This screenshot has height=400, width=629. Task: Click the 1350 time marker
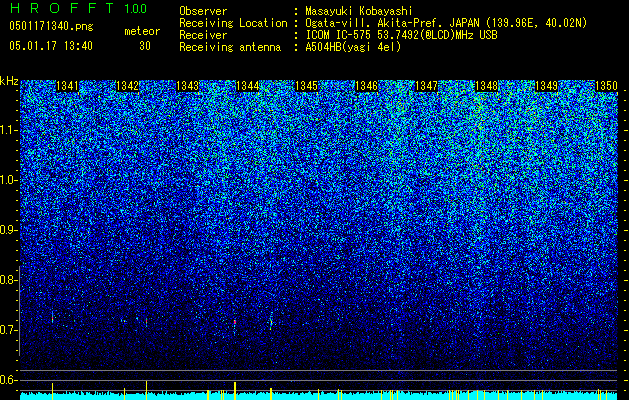[606, 86]
